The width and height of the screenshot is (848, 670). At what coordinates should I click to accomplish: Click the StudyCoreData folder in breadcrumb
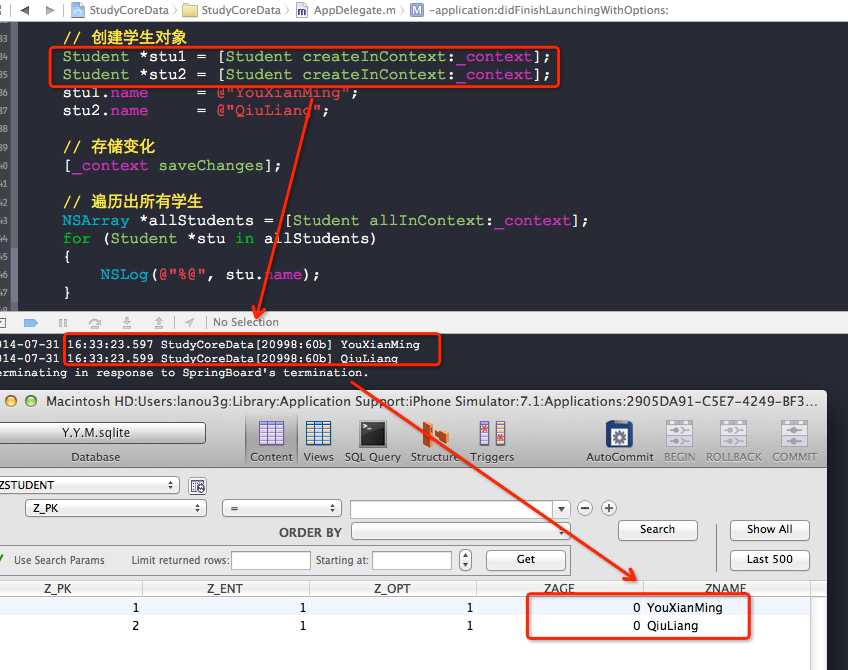click(232, 10)
